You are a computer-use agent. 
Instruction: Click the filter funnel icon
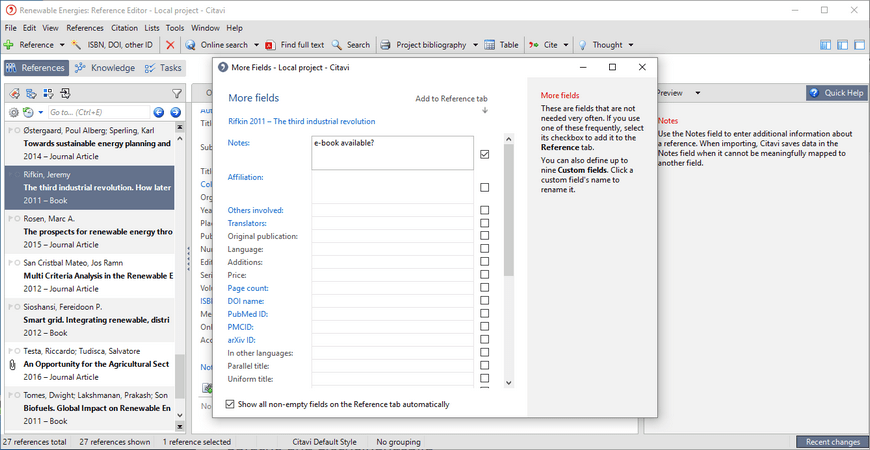176,93
